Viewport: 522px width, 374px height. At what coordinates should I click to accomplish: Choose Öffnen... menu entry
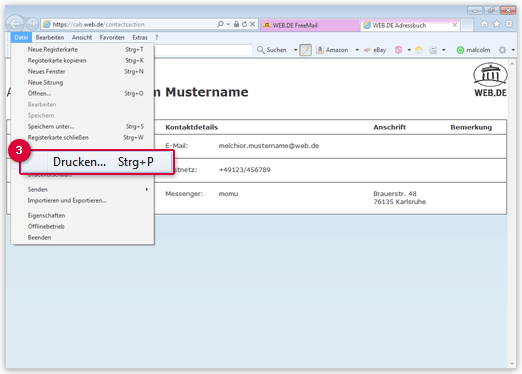tap(83, 93)
